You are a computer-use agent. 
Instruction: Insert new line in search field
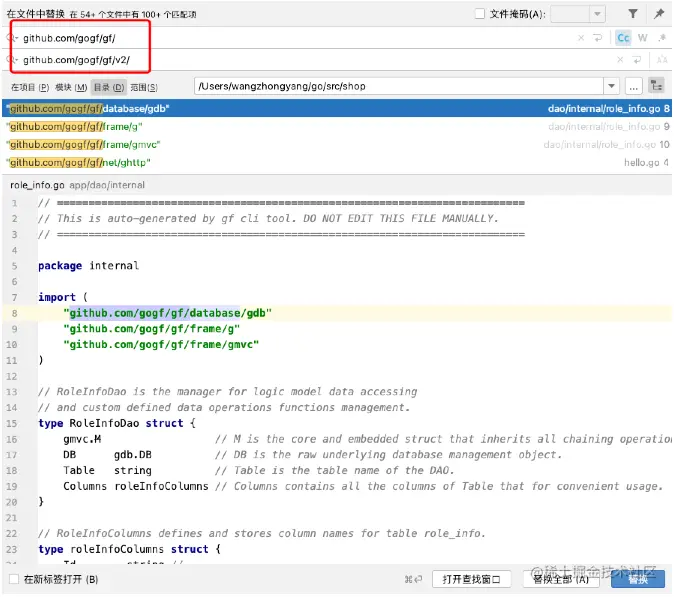pos(597,38)
